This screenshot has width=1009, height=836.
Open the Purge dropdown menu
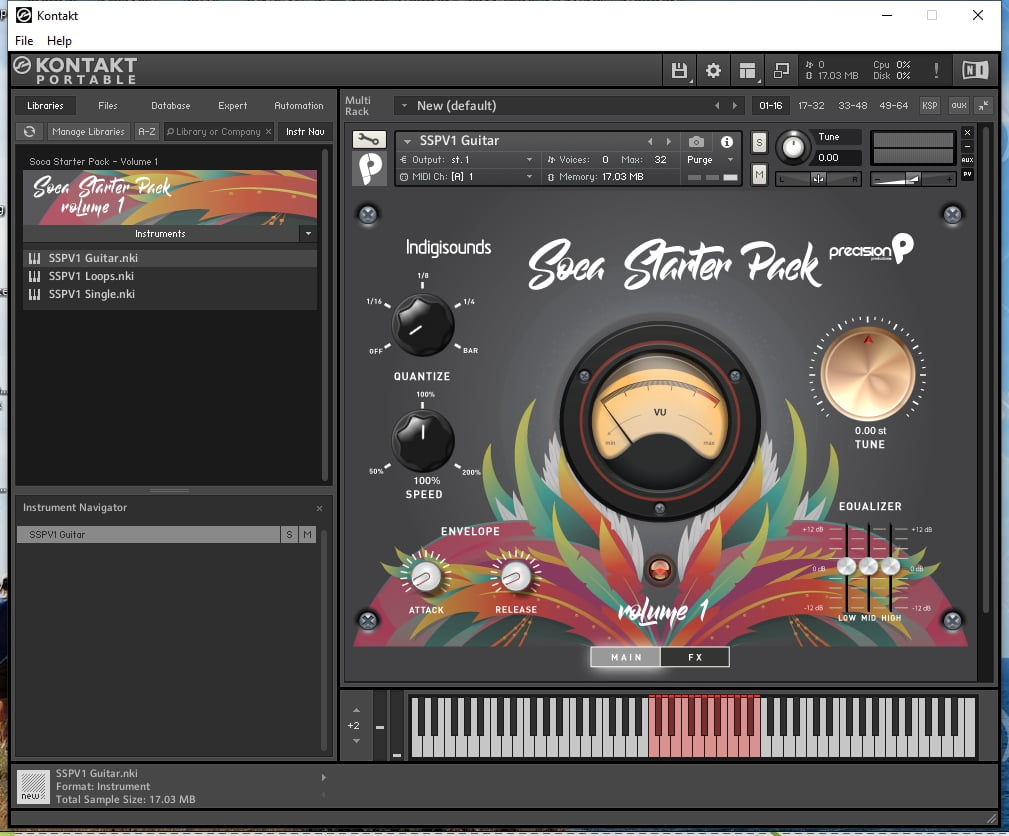coord(730,160)
